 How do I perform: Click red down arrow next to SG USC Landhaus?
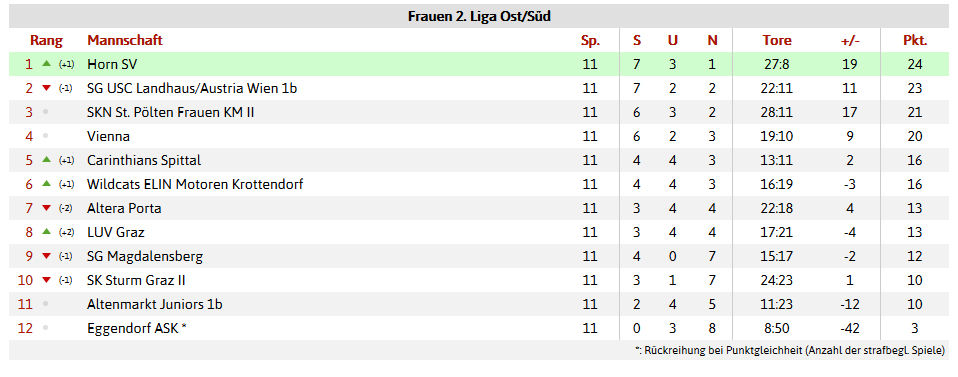[x=46, y=88]
